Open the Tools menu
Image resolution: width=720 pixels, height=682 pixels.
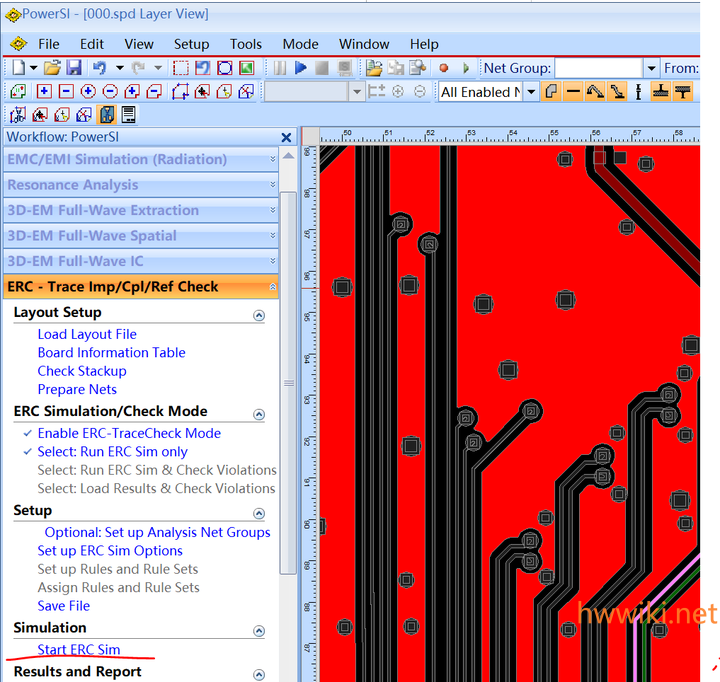(x=246, y=44)
